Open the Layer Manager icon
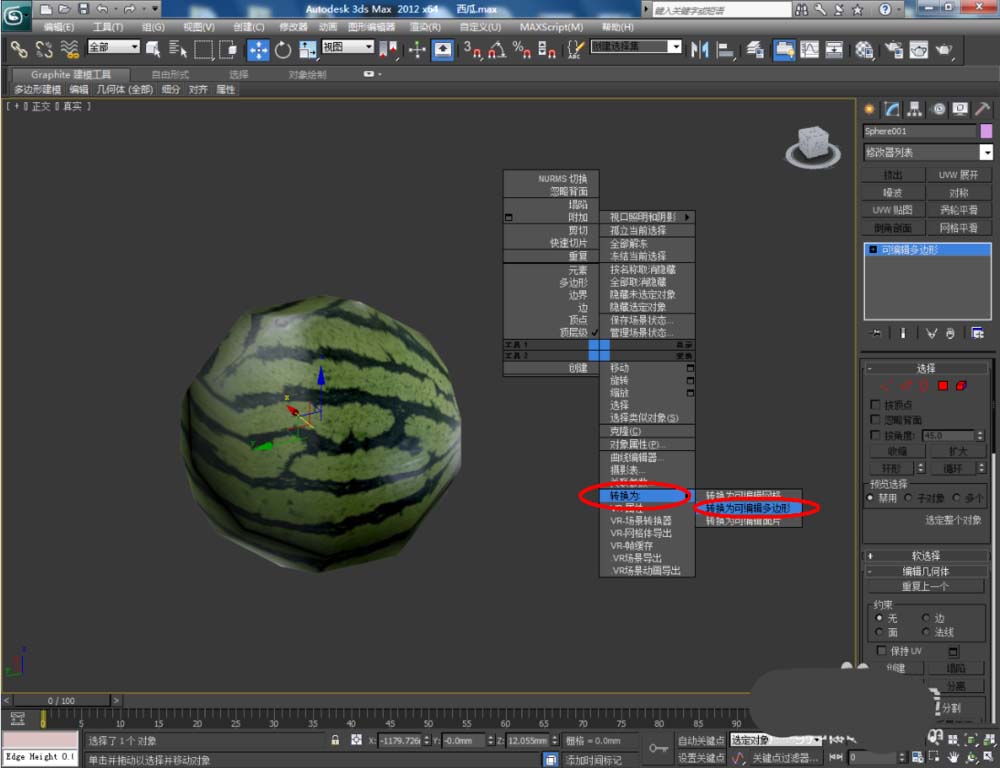This screenshot has width=1000, height=768. pos(756,50)
